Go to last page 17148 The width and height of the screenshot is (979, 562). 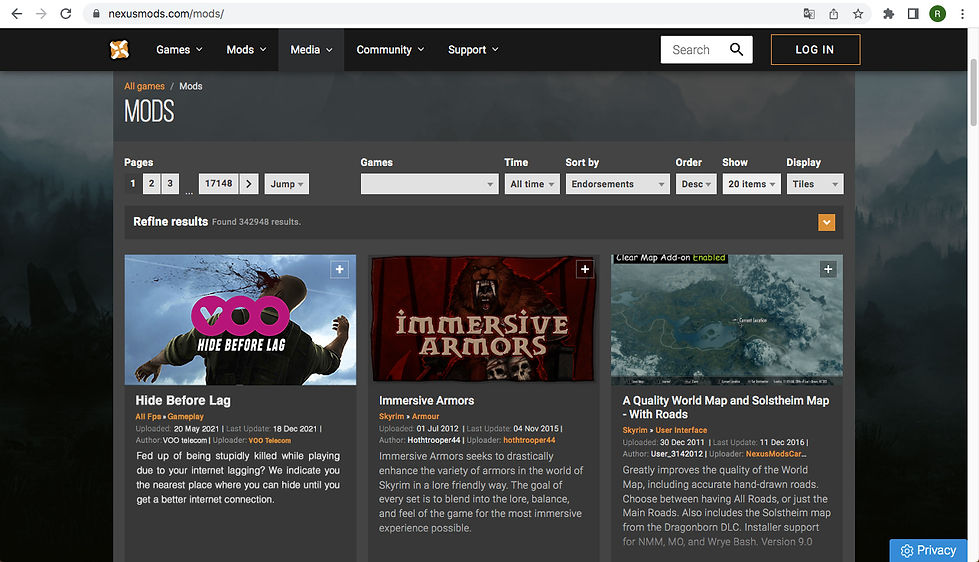pos(219,184)
